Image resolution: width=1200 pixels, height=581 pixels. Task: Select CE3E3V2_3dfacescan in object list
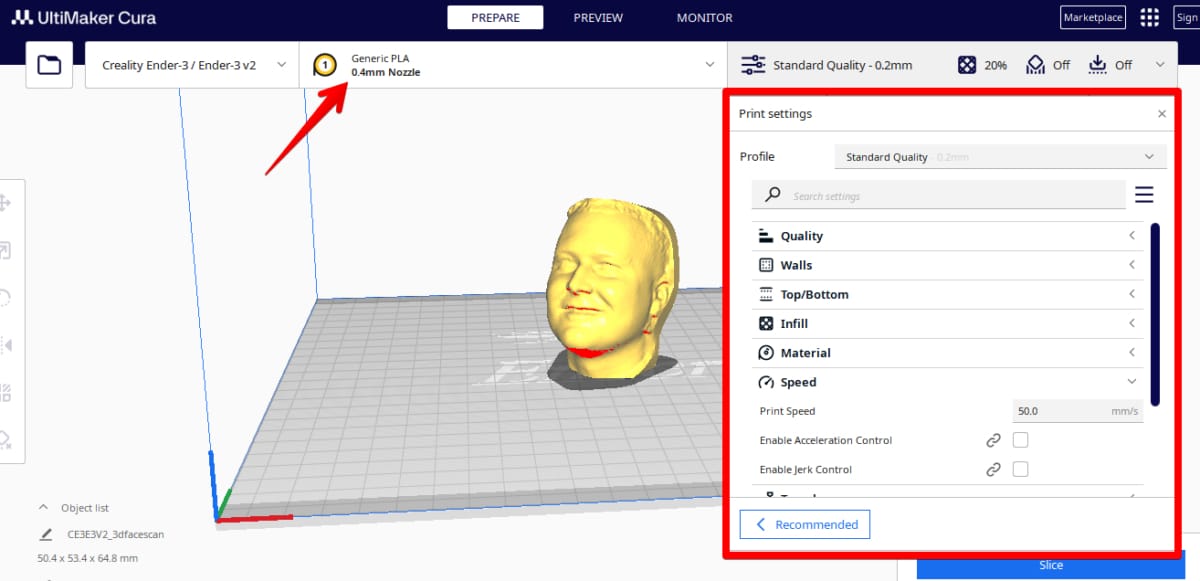(115, 534)
